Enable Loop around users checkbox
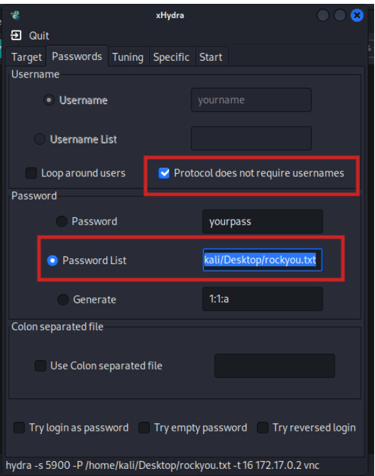Screen dimensions: 375x476 (x=31, y=173)
